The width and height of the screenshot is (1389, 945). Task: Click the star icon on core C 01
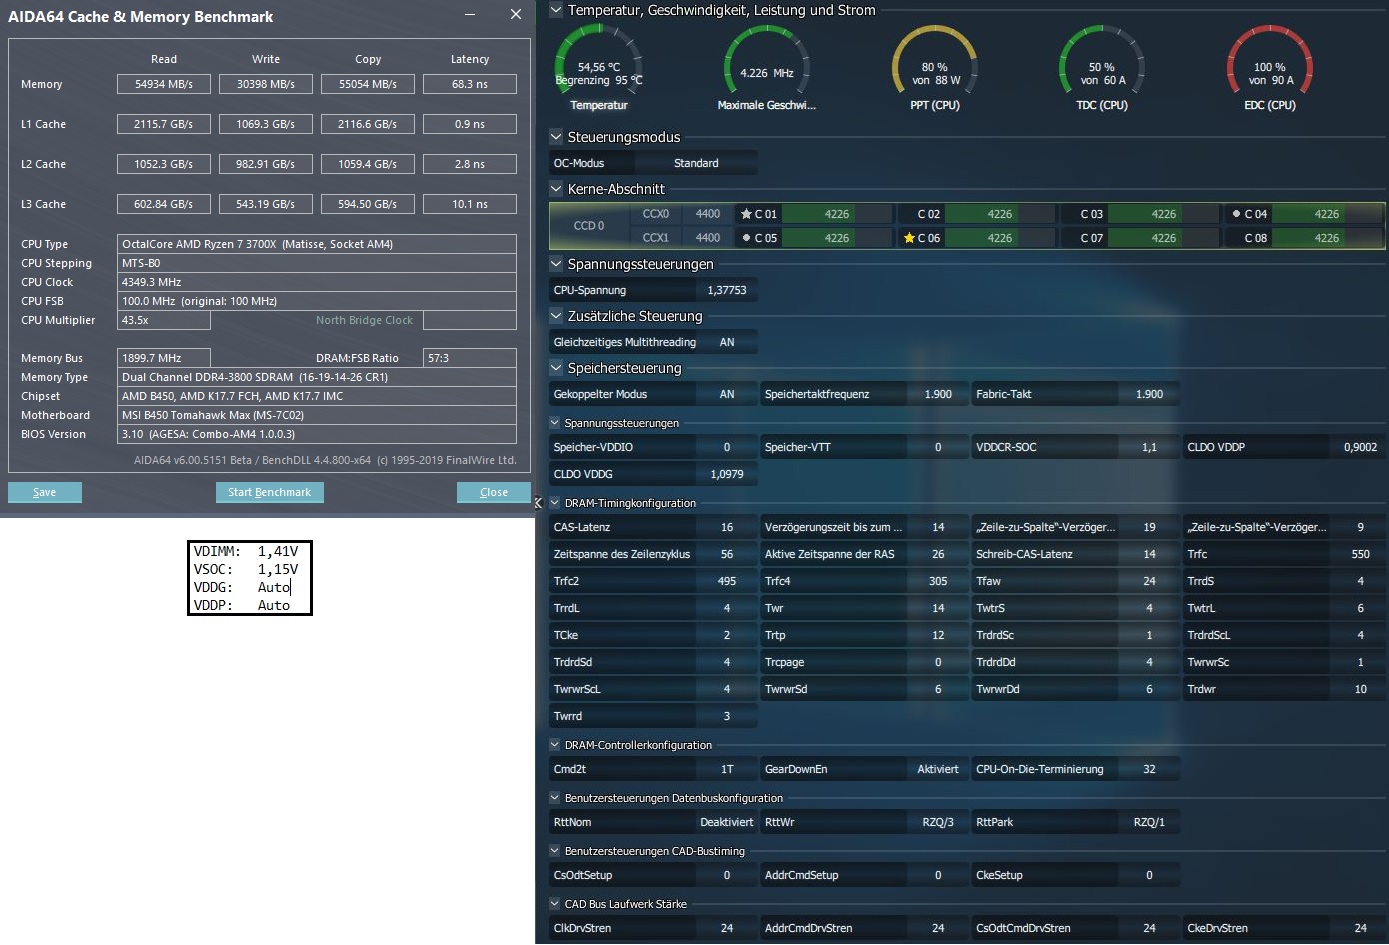[746, 214]
